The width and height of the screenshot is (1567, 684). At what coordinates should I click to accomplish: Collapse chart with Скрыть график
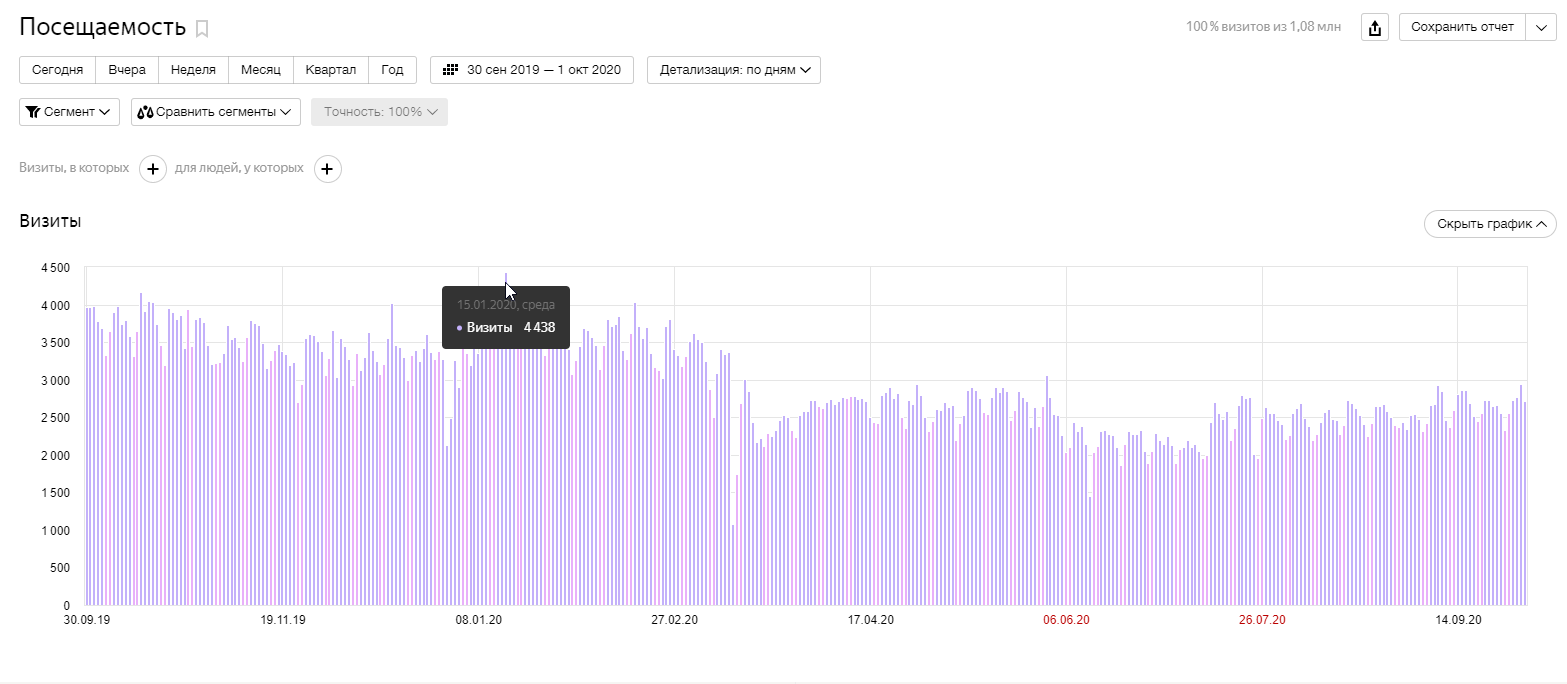point(1490,224)
